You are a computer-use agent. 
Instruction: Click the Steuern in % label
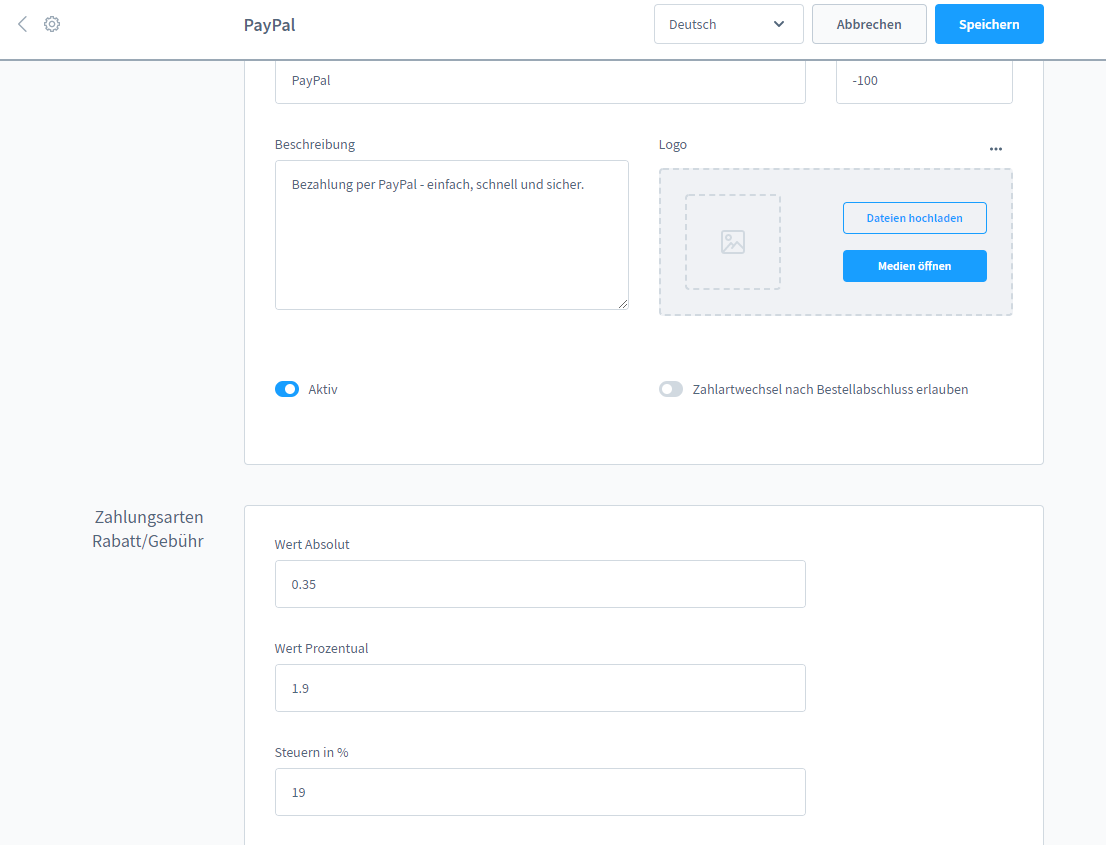click(312, 753)
